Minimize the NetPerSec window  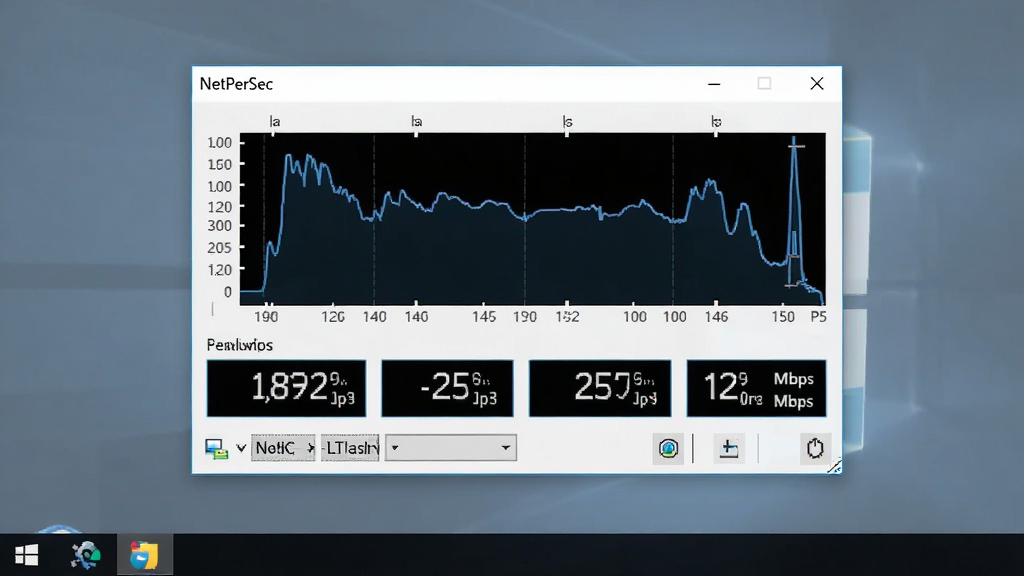[x=714, y=84]
